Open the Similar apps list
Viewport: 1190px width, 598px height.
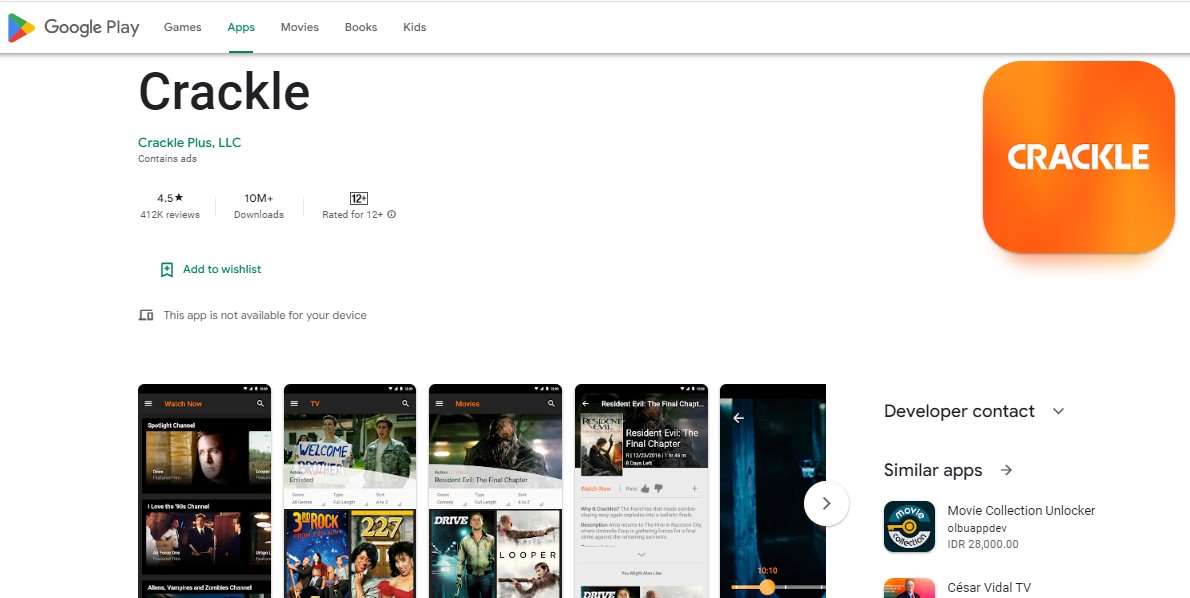(x=948, y=471)
